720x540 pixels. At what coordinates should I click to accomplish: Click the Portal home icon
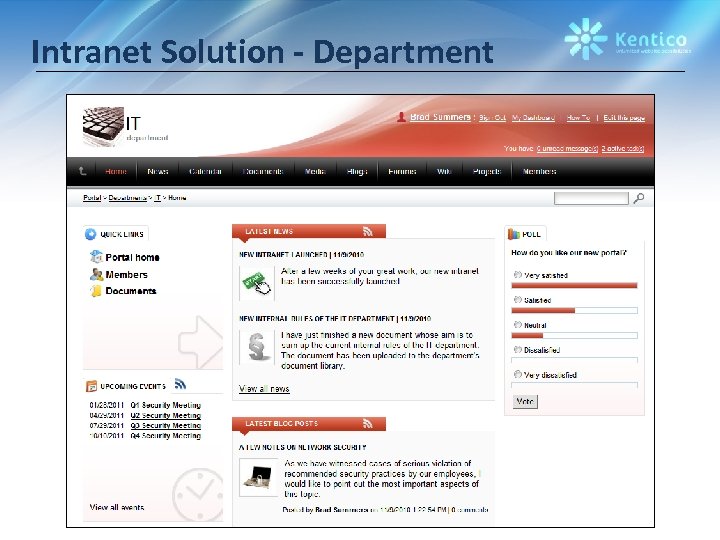(x=96, y=257)
